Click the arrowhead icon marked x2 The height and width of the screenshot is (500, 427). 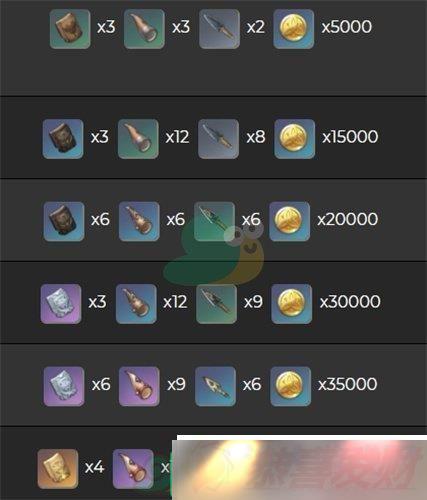[219, 29]
